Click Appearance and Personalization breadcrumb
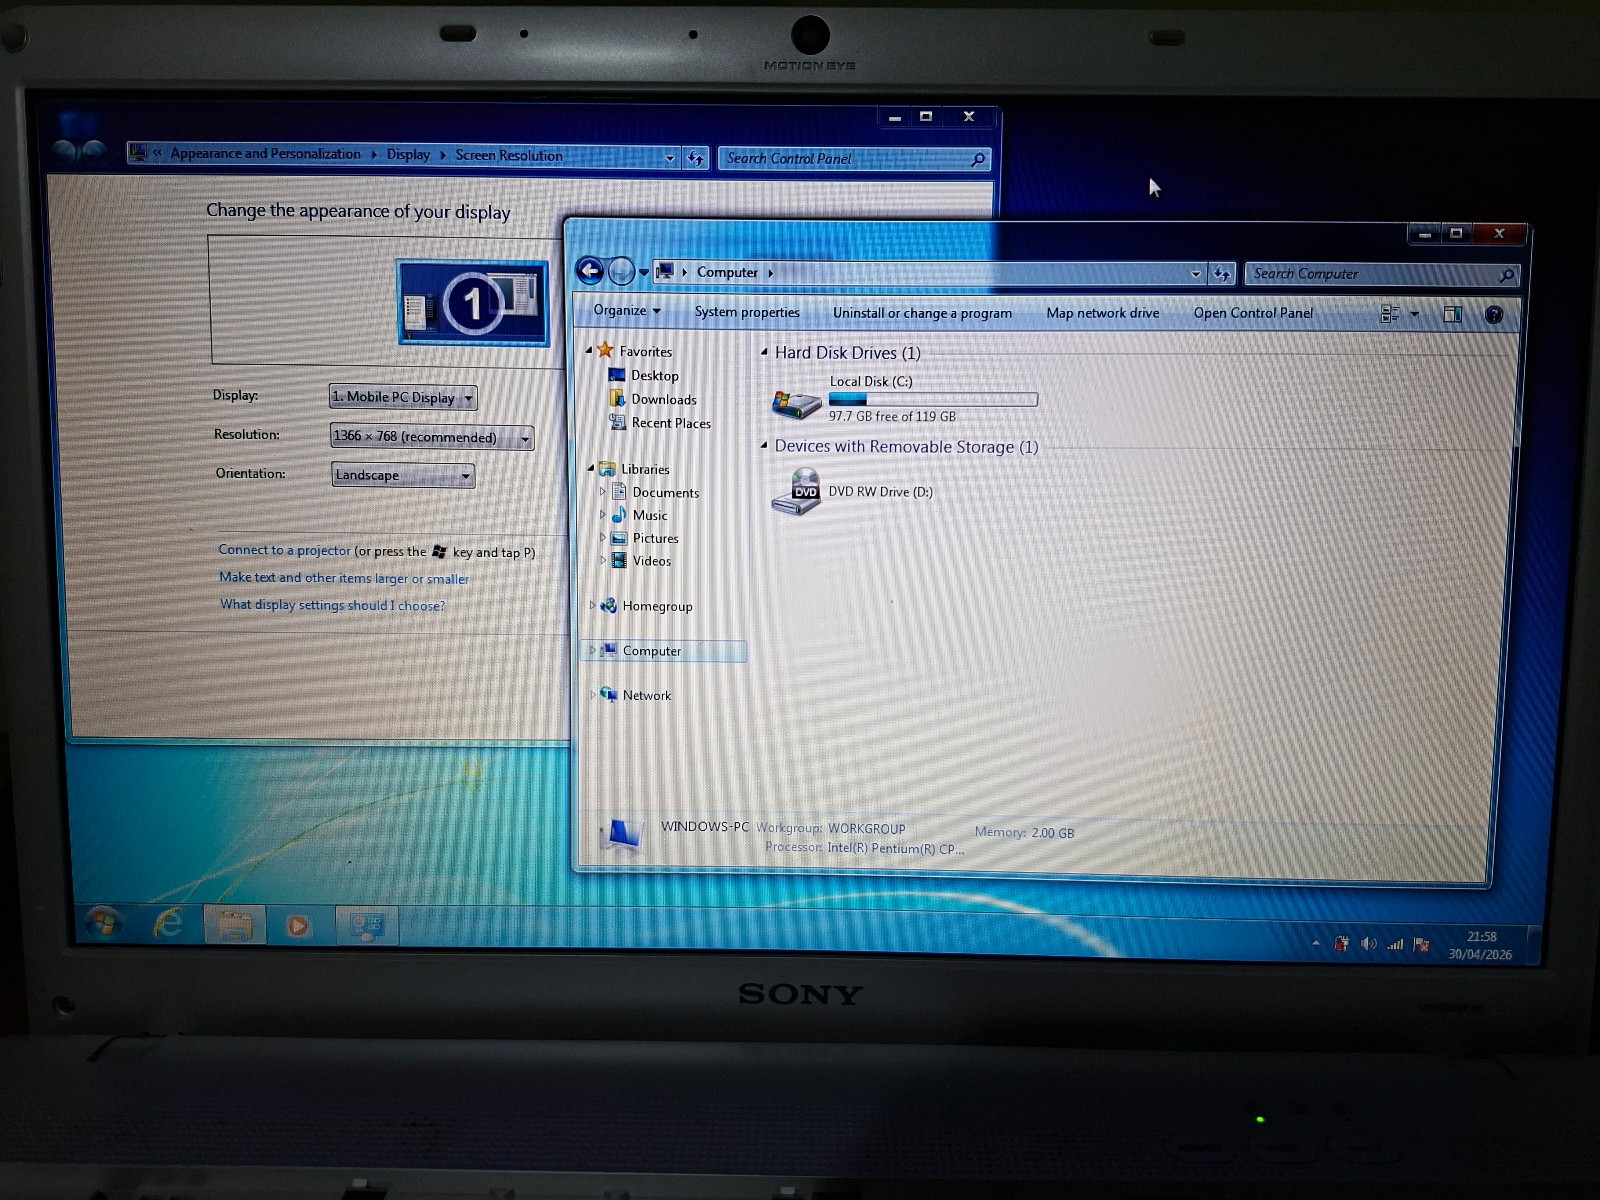This screenshot has width=1600, height=1200. [265, 153]
